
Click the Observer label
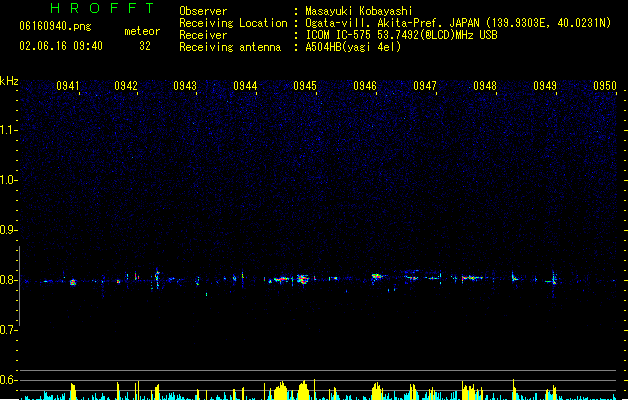pos(203,11)
